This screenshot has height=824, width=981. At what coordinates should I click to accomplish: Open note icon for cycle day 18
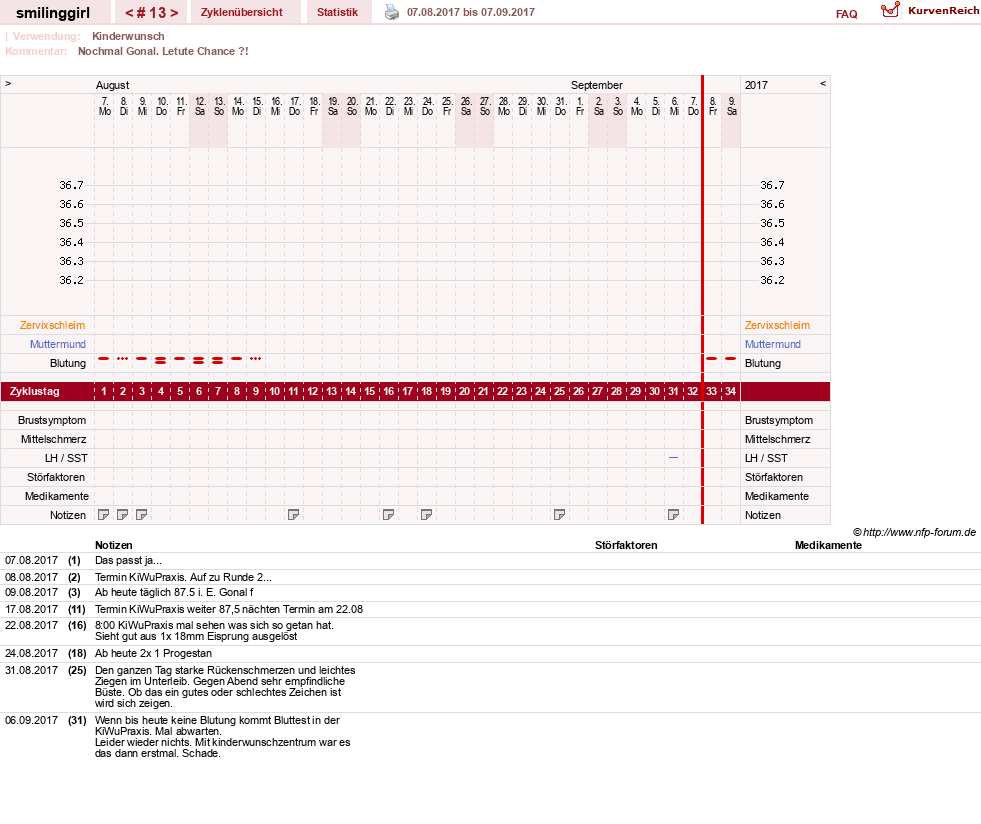(427, 515)
